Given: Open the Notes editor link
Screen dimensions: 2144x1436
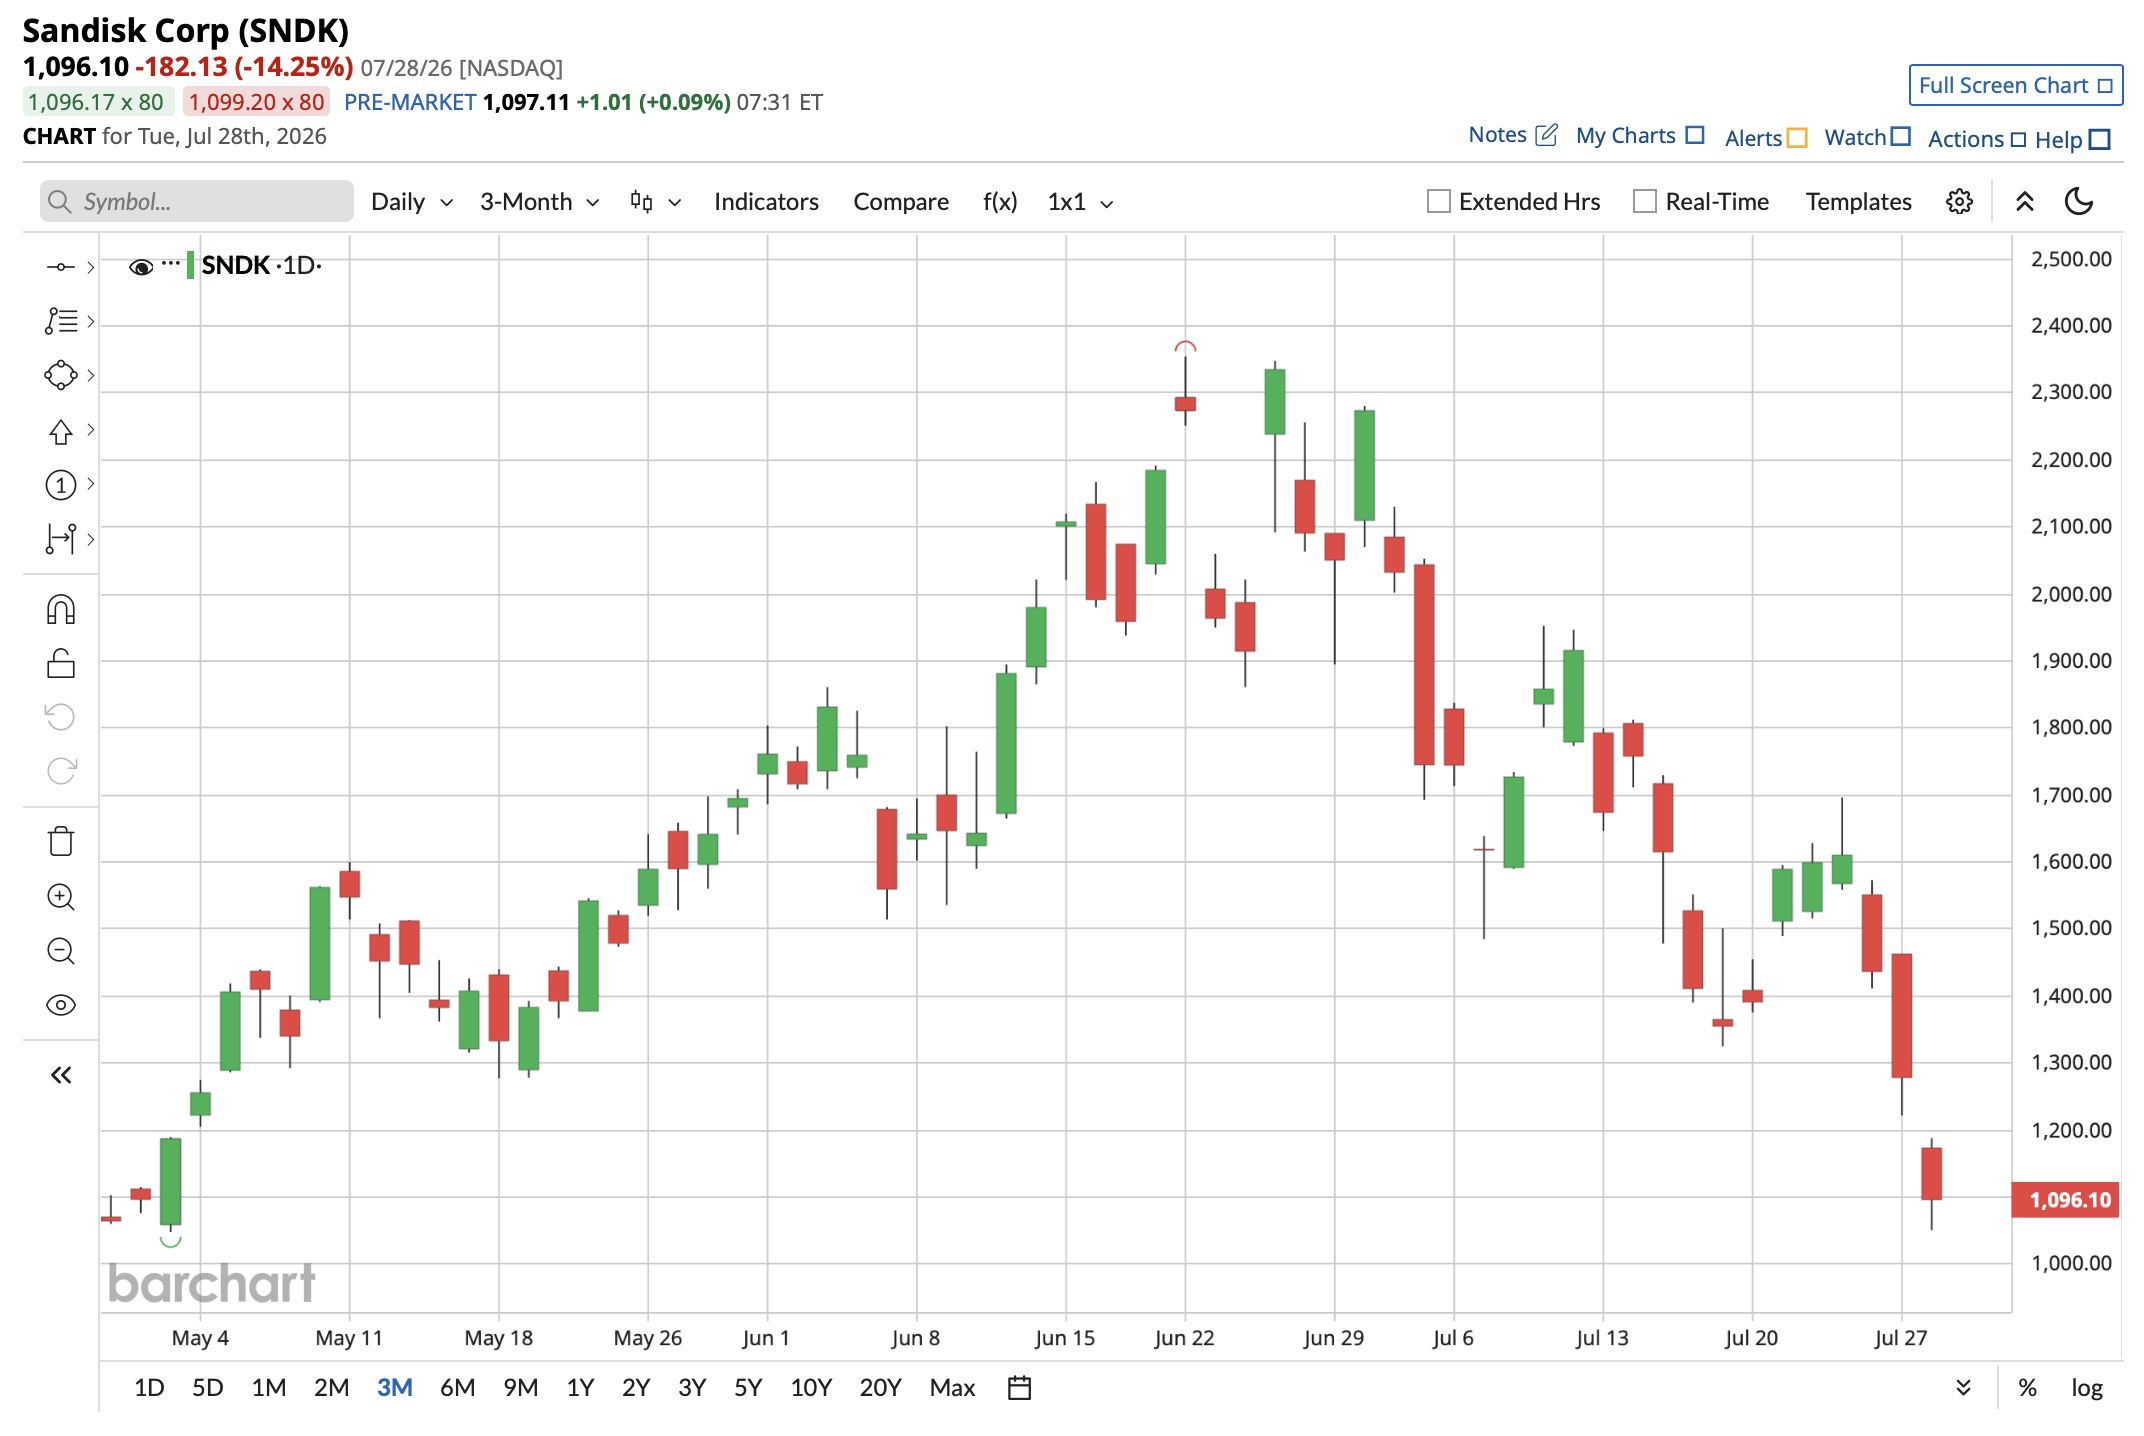Looking at the screenshot, I should [x=1512, y=135].
